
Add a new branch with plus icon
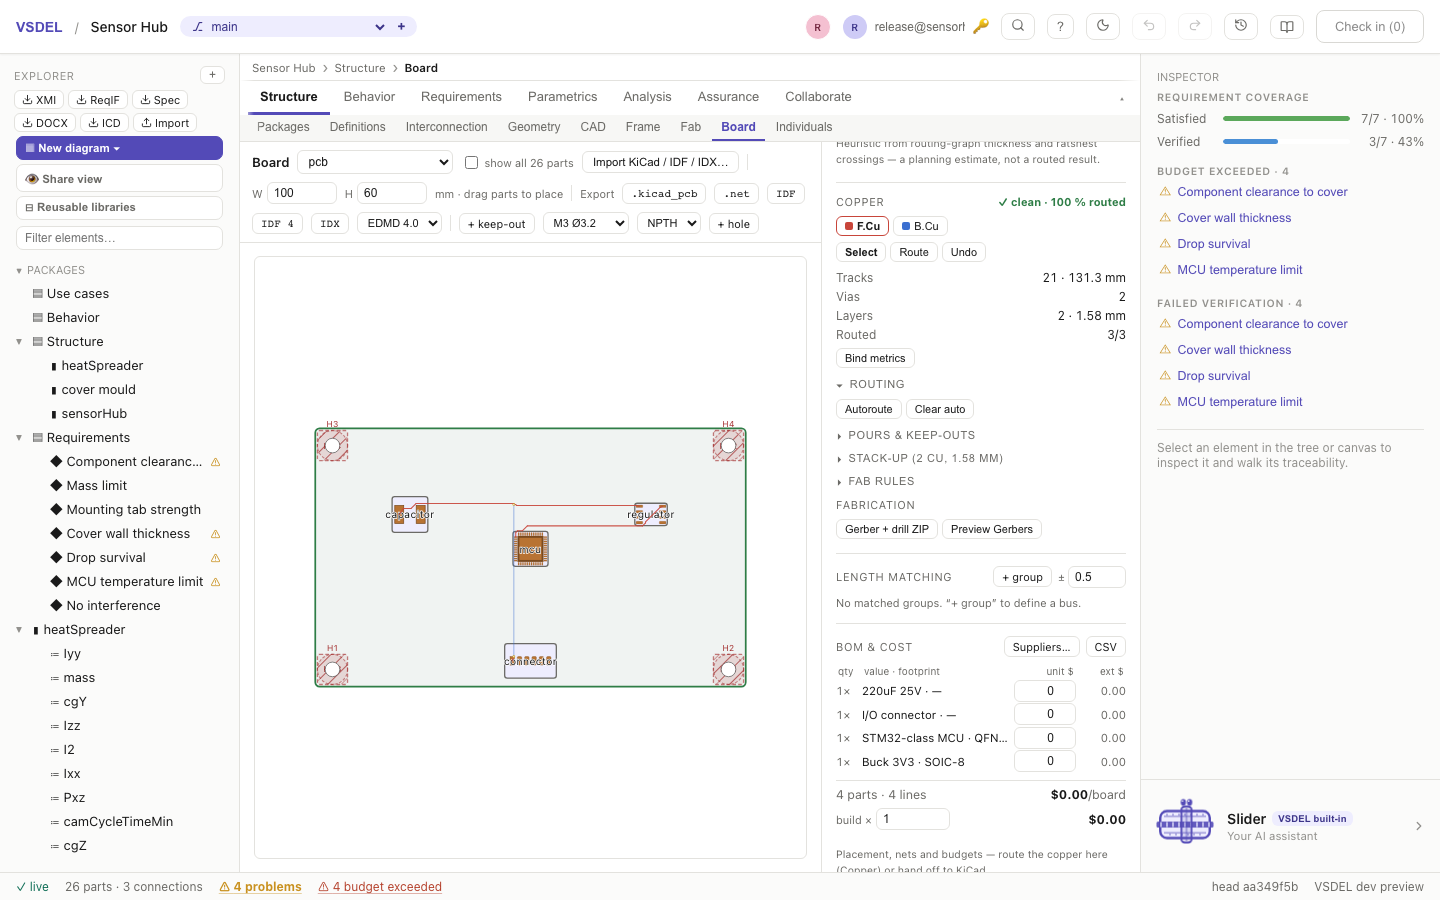(x=401, y=27)
